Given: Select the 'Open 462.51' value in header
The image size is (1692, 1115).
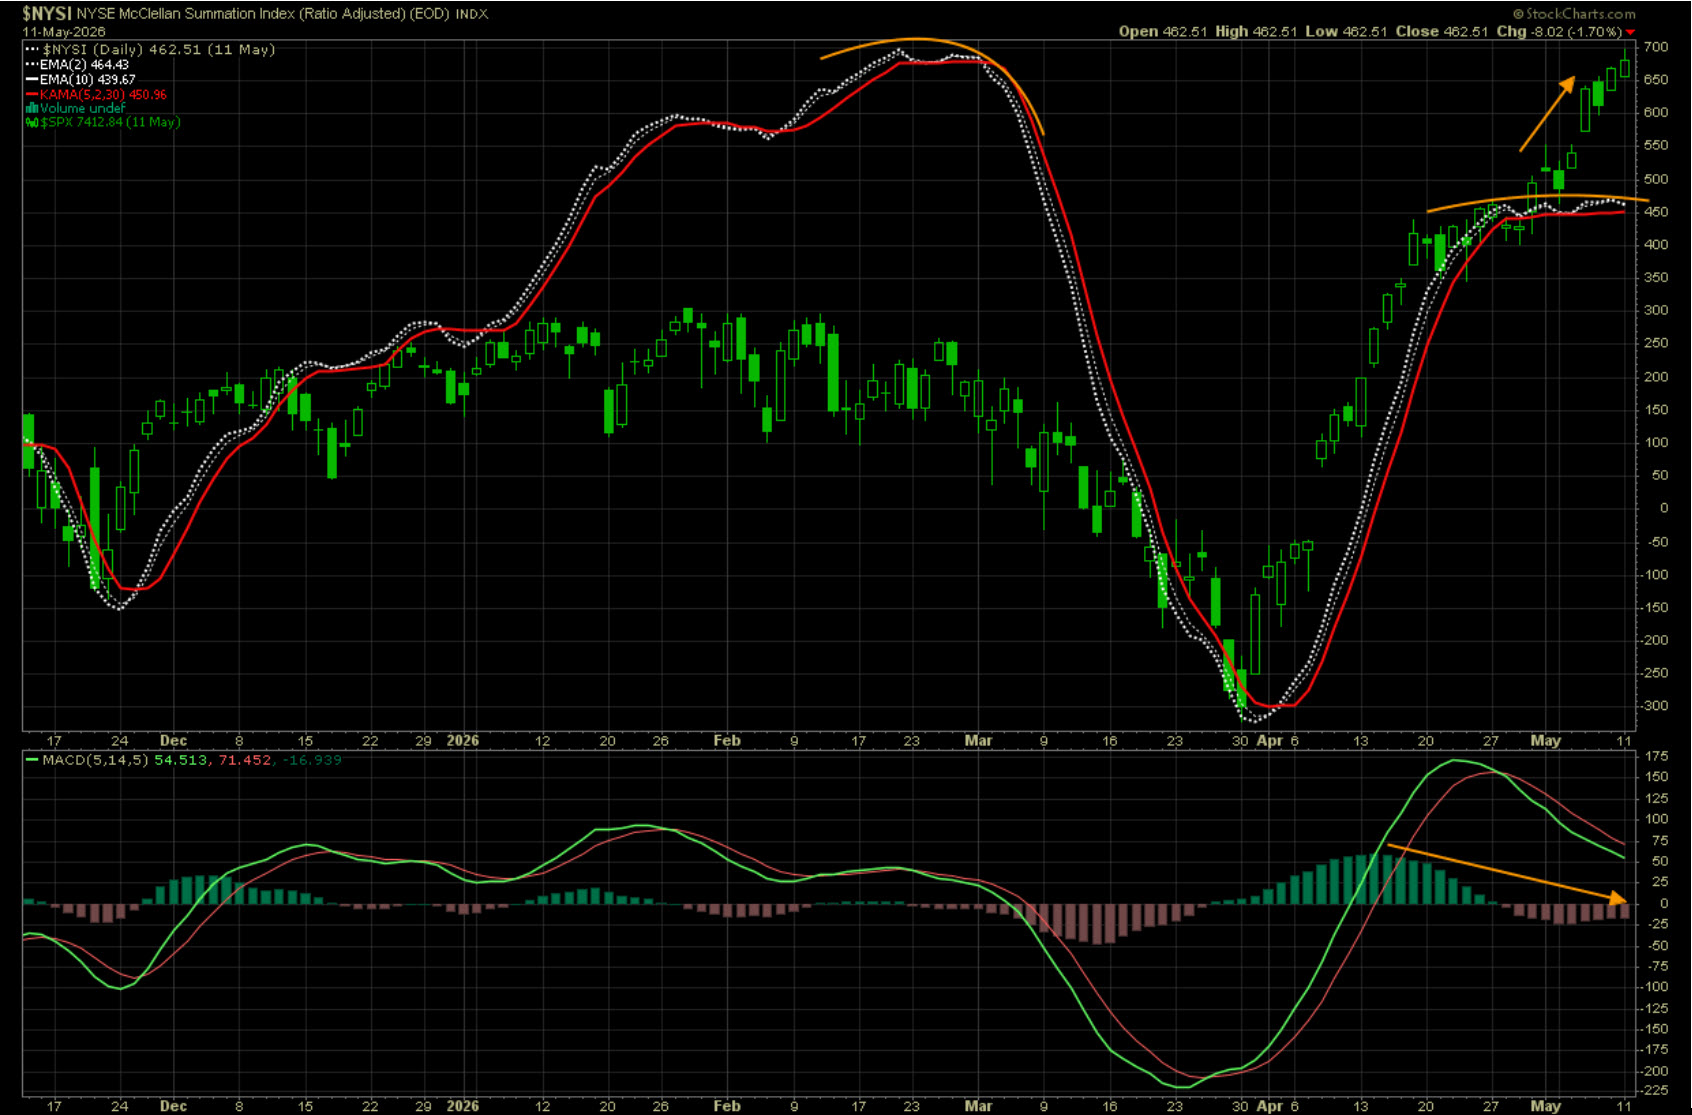Looking at the screenshot, I should click(x=1163, y=32).
